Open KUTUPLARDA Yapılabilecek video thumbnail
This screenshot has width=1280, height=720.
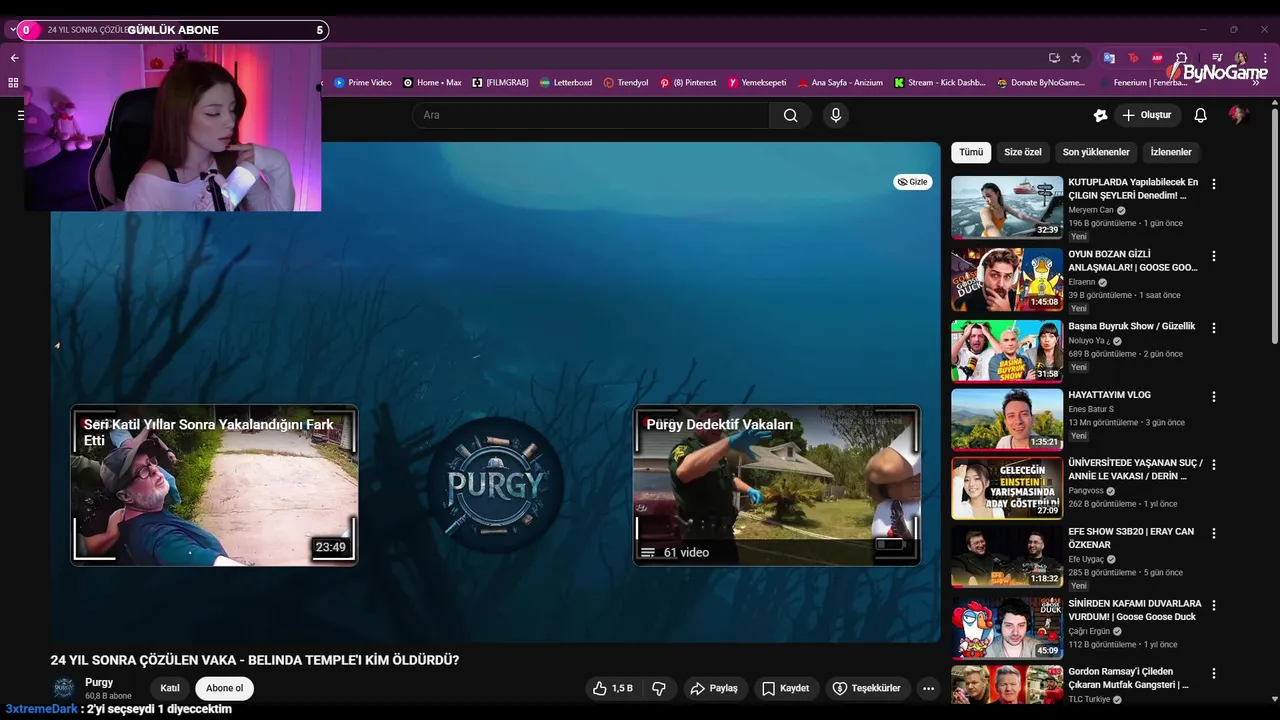(1007, 207)
